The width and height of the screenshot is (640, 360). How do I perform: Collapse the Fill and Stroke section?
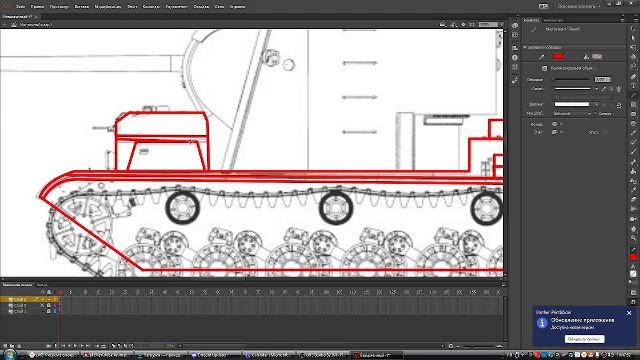pyautogui.click(x=525, y=47)
